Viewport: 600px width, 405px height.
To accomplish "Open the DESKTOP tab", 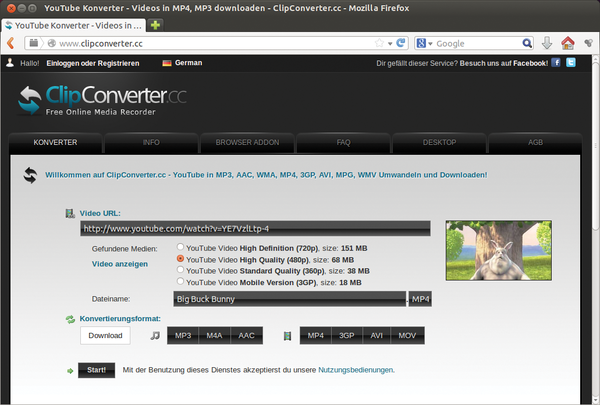I will click(x=439, y=142).
